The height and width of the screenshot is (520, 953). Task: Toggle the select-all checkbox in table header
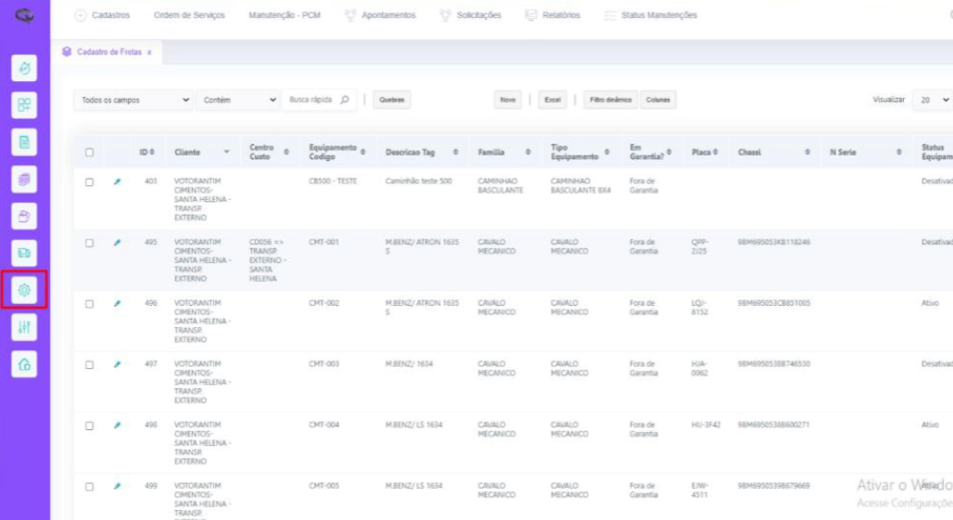click(x=89, y=152)
